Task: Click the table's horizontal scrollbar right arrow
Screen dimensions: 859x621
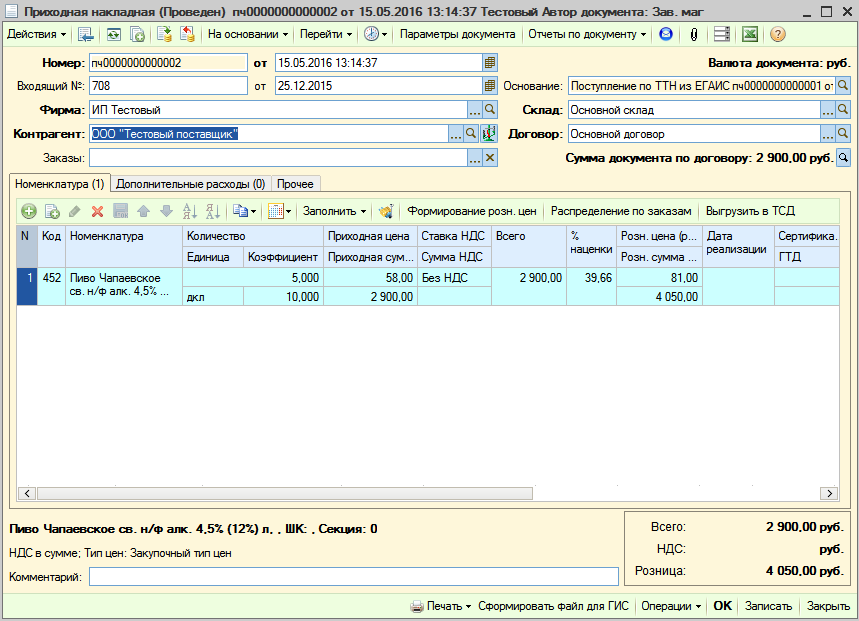Action: point(830,494)
